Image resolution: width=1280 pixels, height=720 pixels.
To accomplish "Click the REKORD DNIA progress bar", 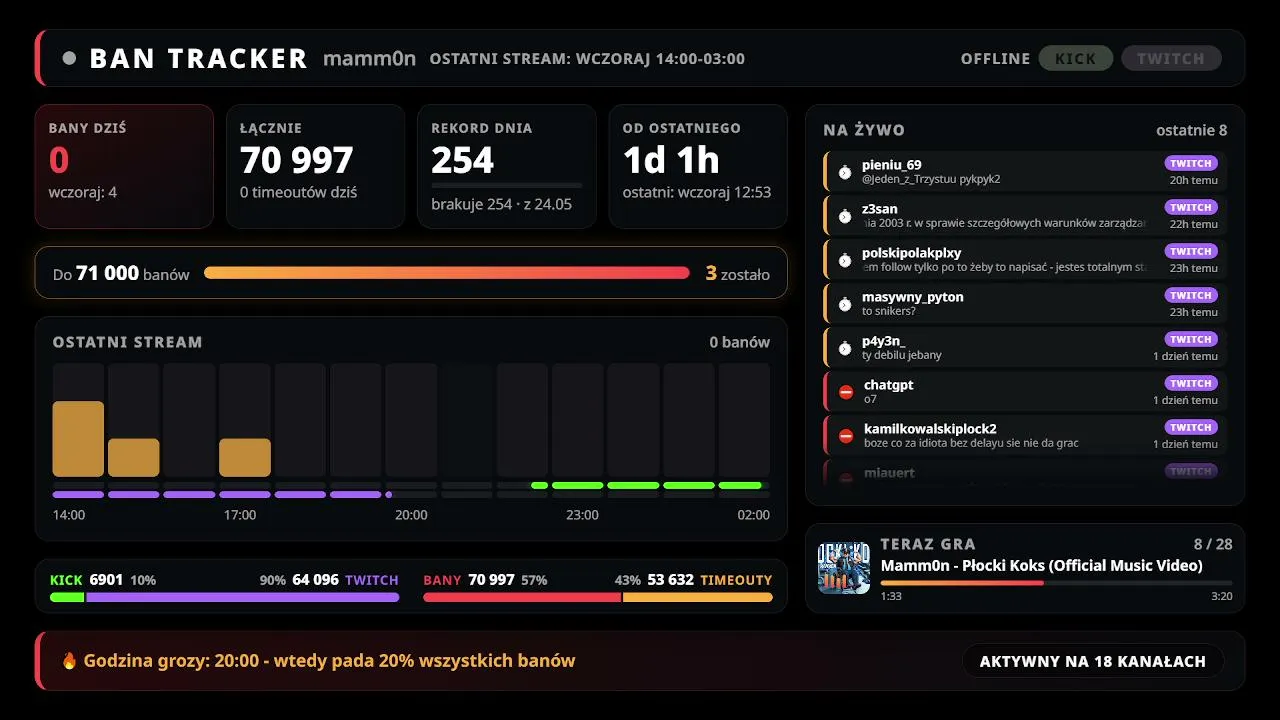I will 506,185.
